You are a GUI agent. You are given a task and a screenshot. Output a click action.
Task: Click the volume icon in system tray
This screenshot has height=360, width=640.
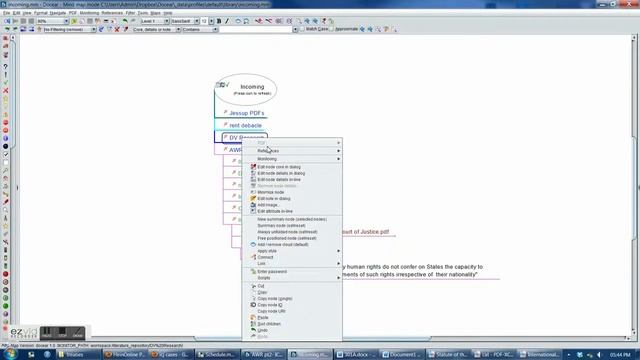click(599, 355)
